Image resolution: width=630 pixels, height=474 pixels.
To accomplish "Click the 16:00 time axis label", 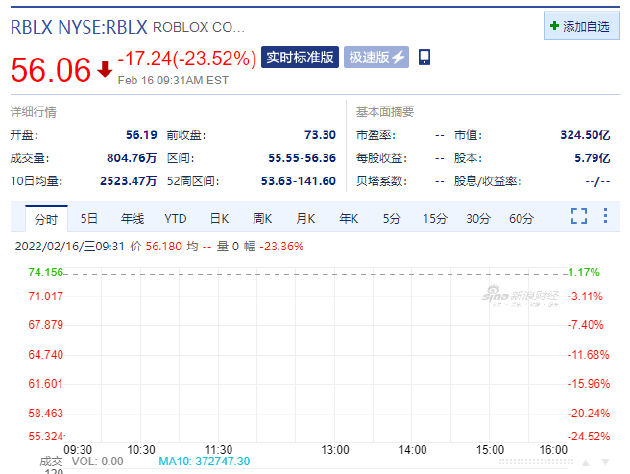I will 553,449.
